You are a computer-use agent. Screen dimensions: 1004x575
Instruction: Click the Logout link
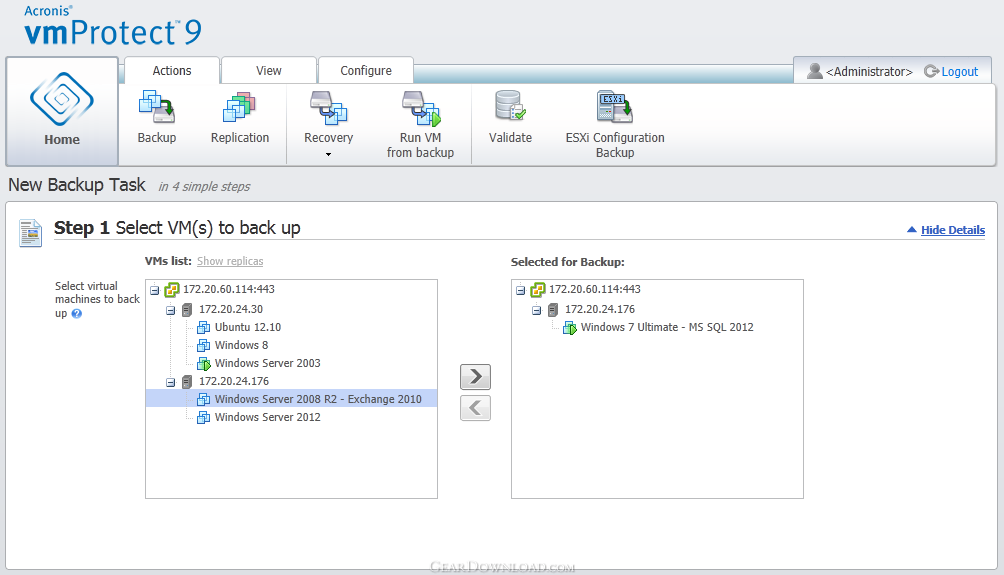coord(959,72)
